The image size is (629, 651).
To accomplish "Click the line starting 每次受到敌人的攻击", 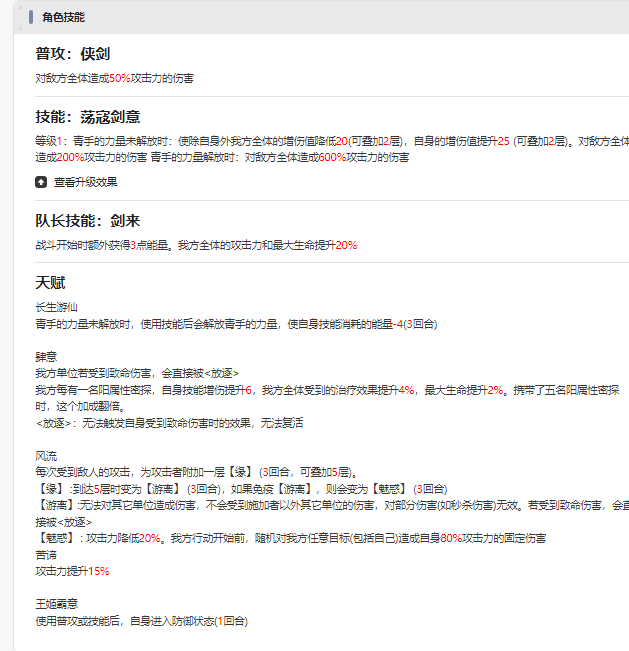I will point(196,472).
